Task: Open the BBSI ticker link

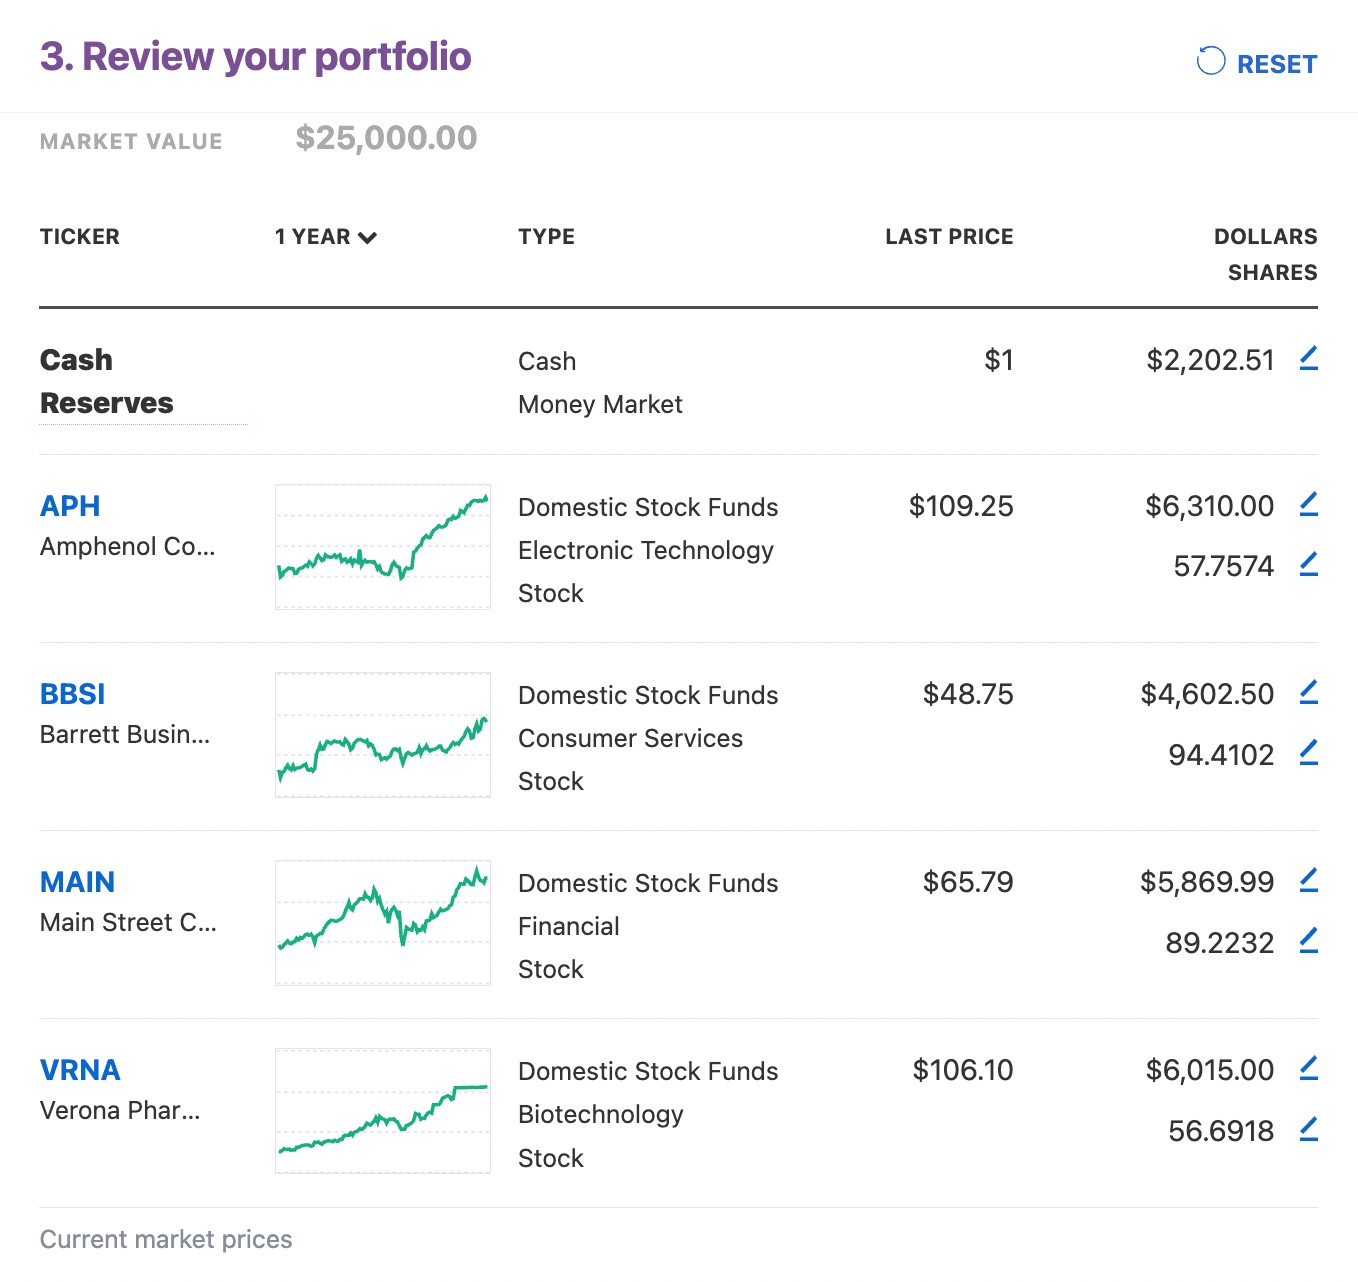Action: (x=73, y=694)
